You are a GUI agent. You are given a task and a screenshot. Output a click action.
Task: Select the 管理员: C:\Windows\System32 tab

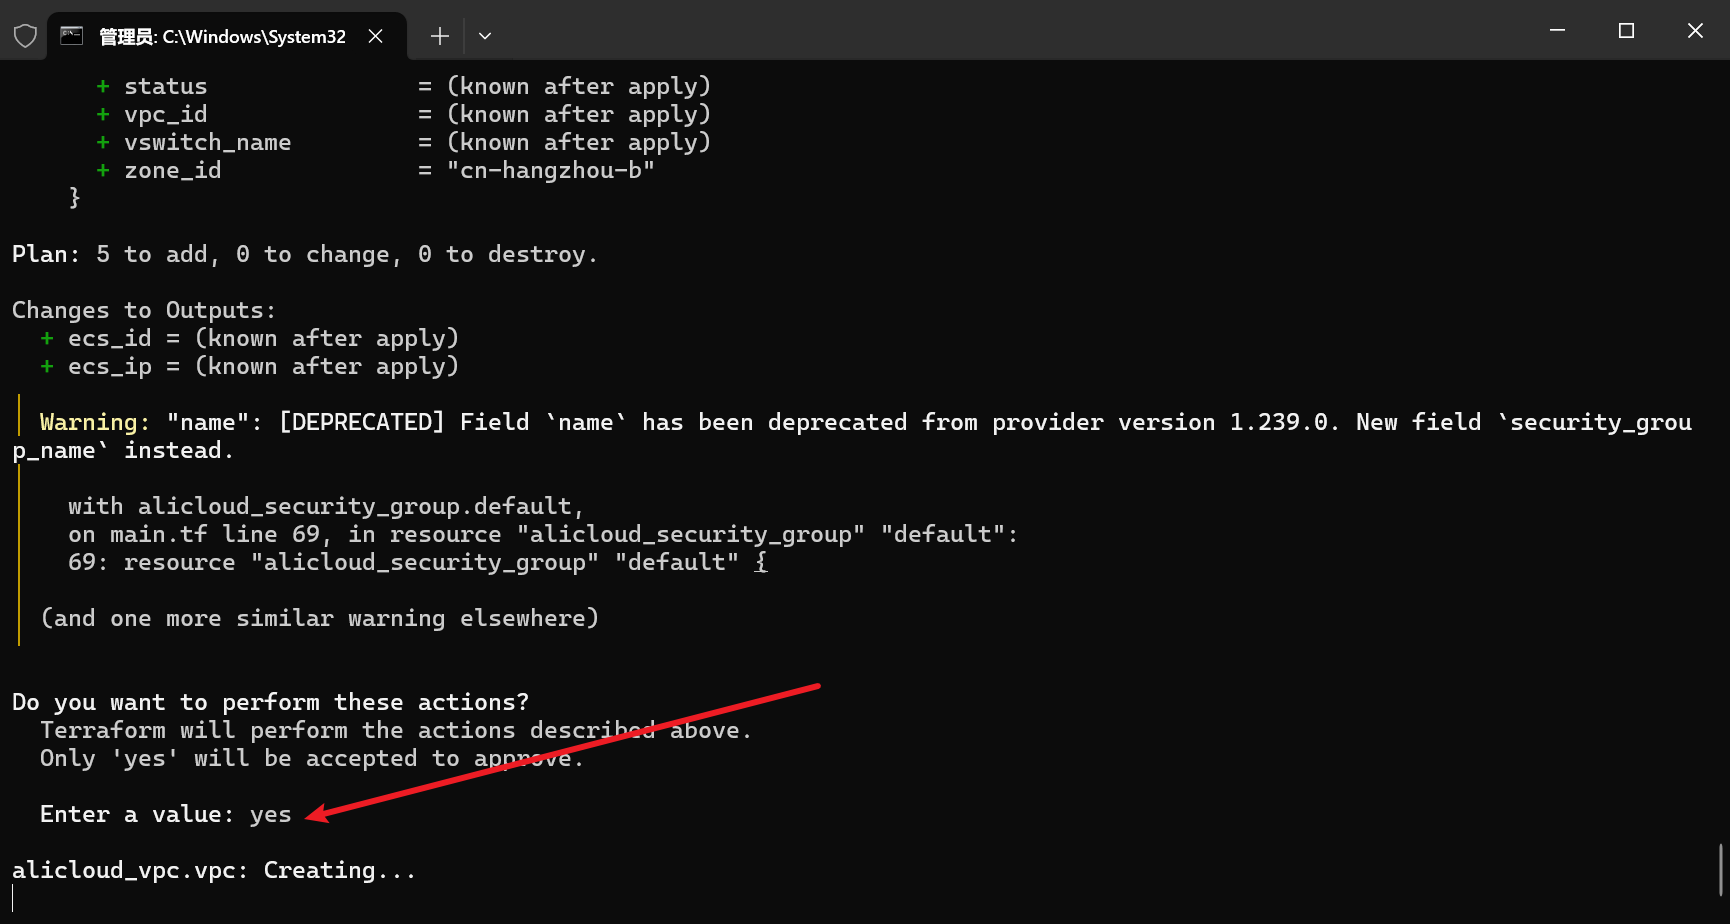(x=222, y=37)
